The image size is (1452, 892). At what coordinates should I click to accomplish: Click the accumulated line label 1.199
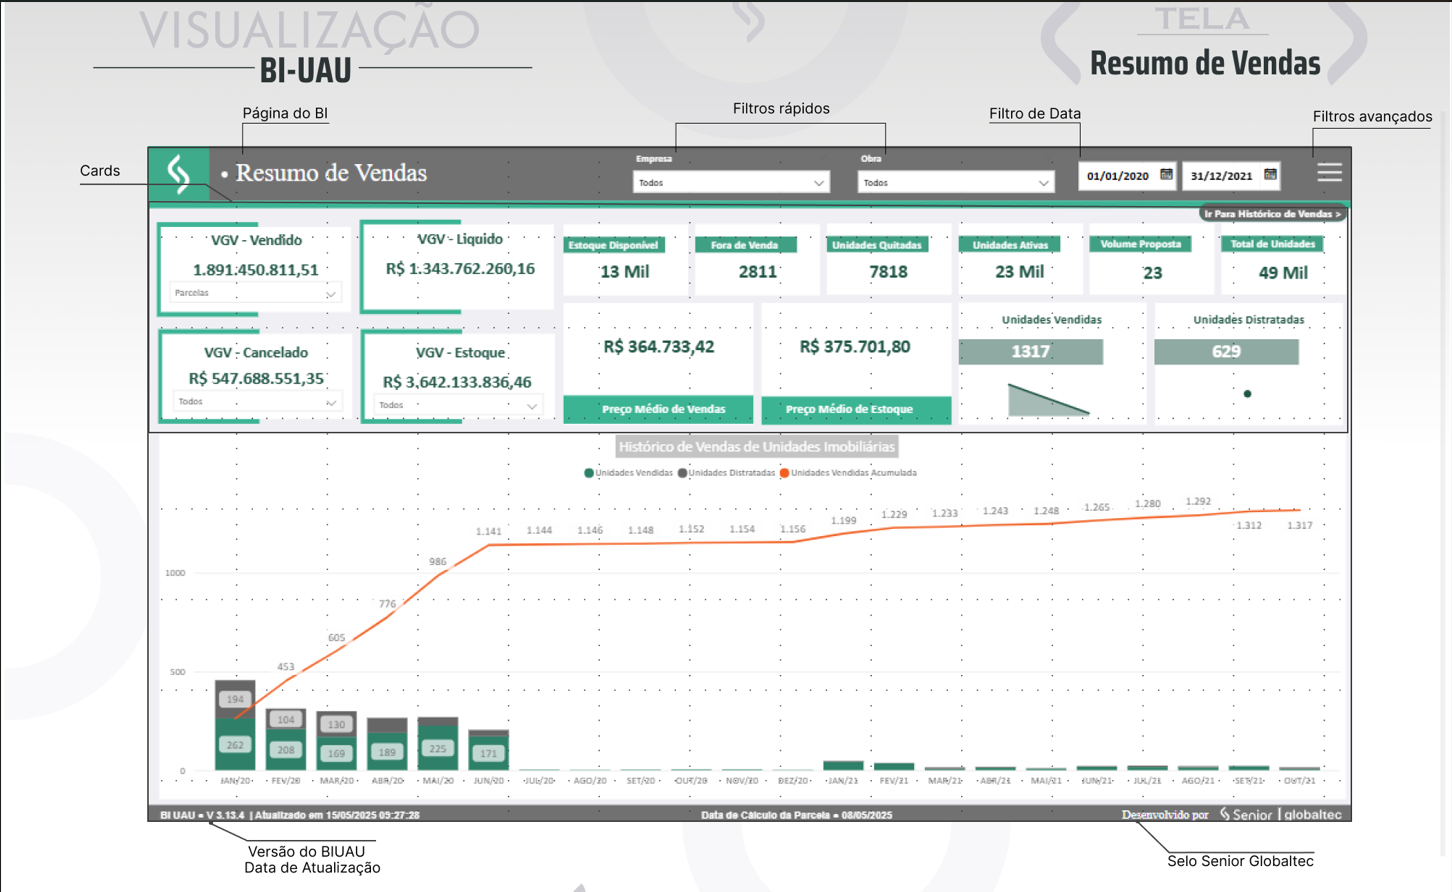pyautogui.click(x=843, y=521)
